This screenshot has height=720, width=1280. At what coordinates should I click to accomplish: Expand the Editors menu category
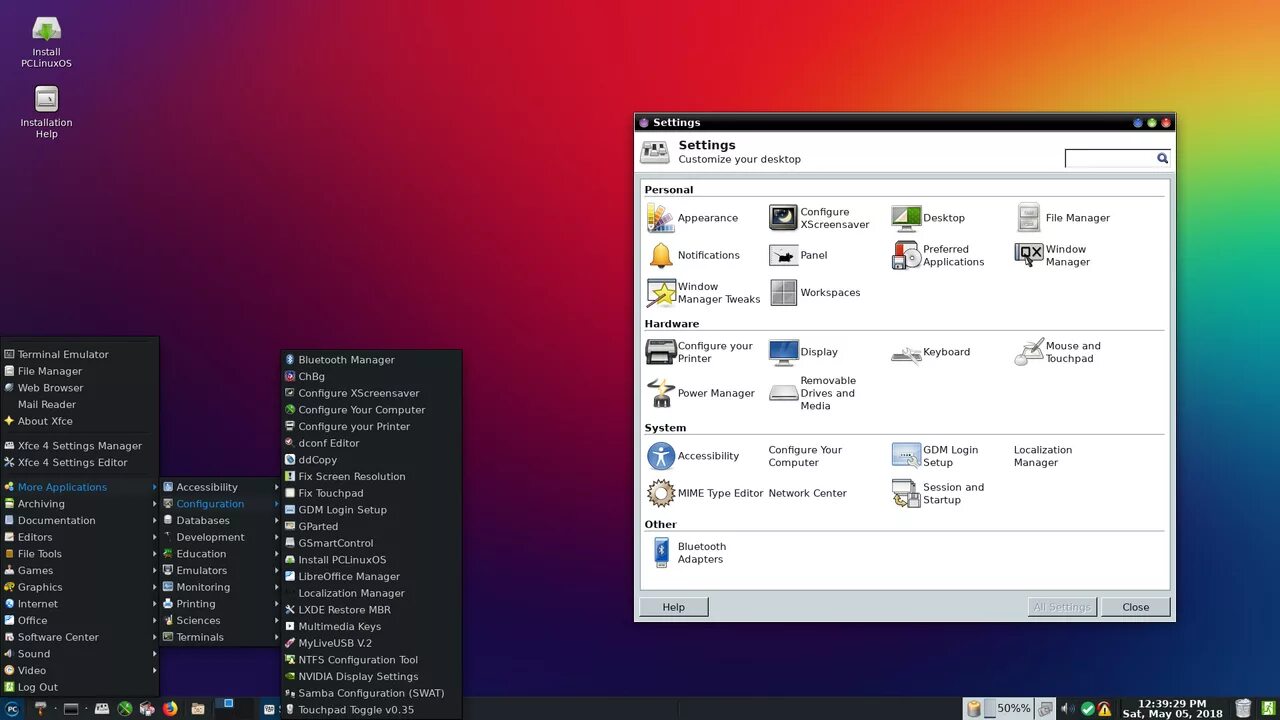click(80, 537)
